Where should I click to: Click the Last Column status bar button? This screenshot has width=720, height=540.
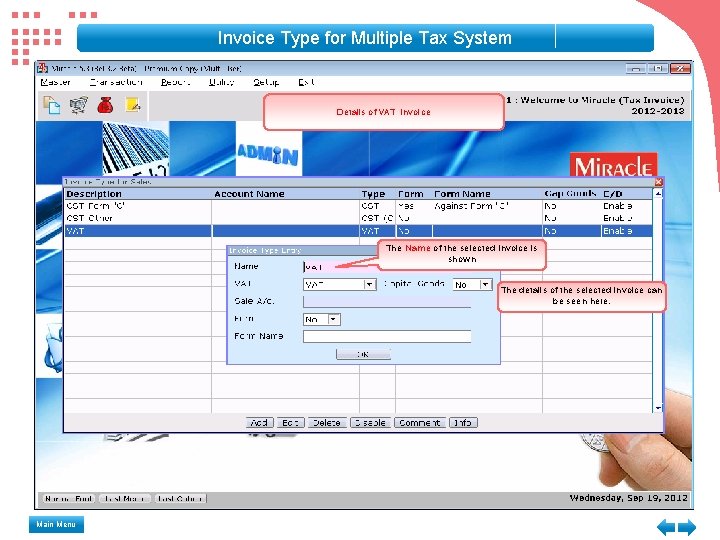(180, 499)
